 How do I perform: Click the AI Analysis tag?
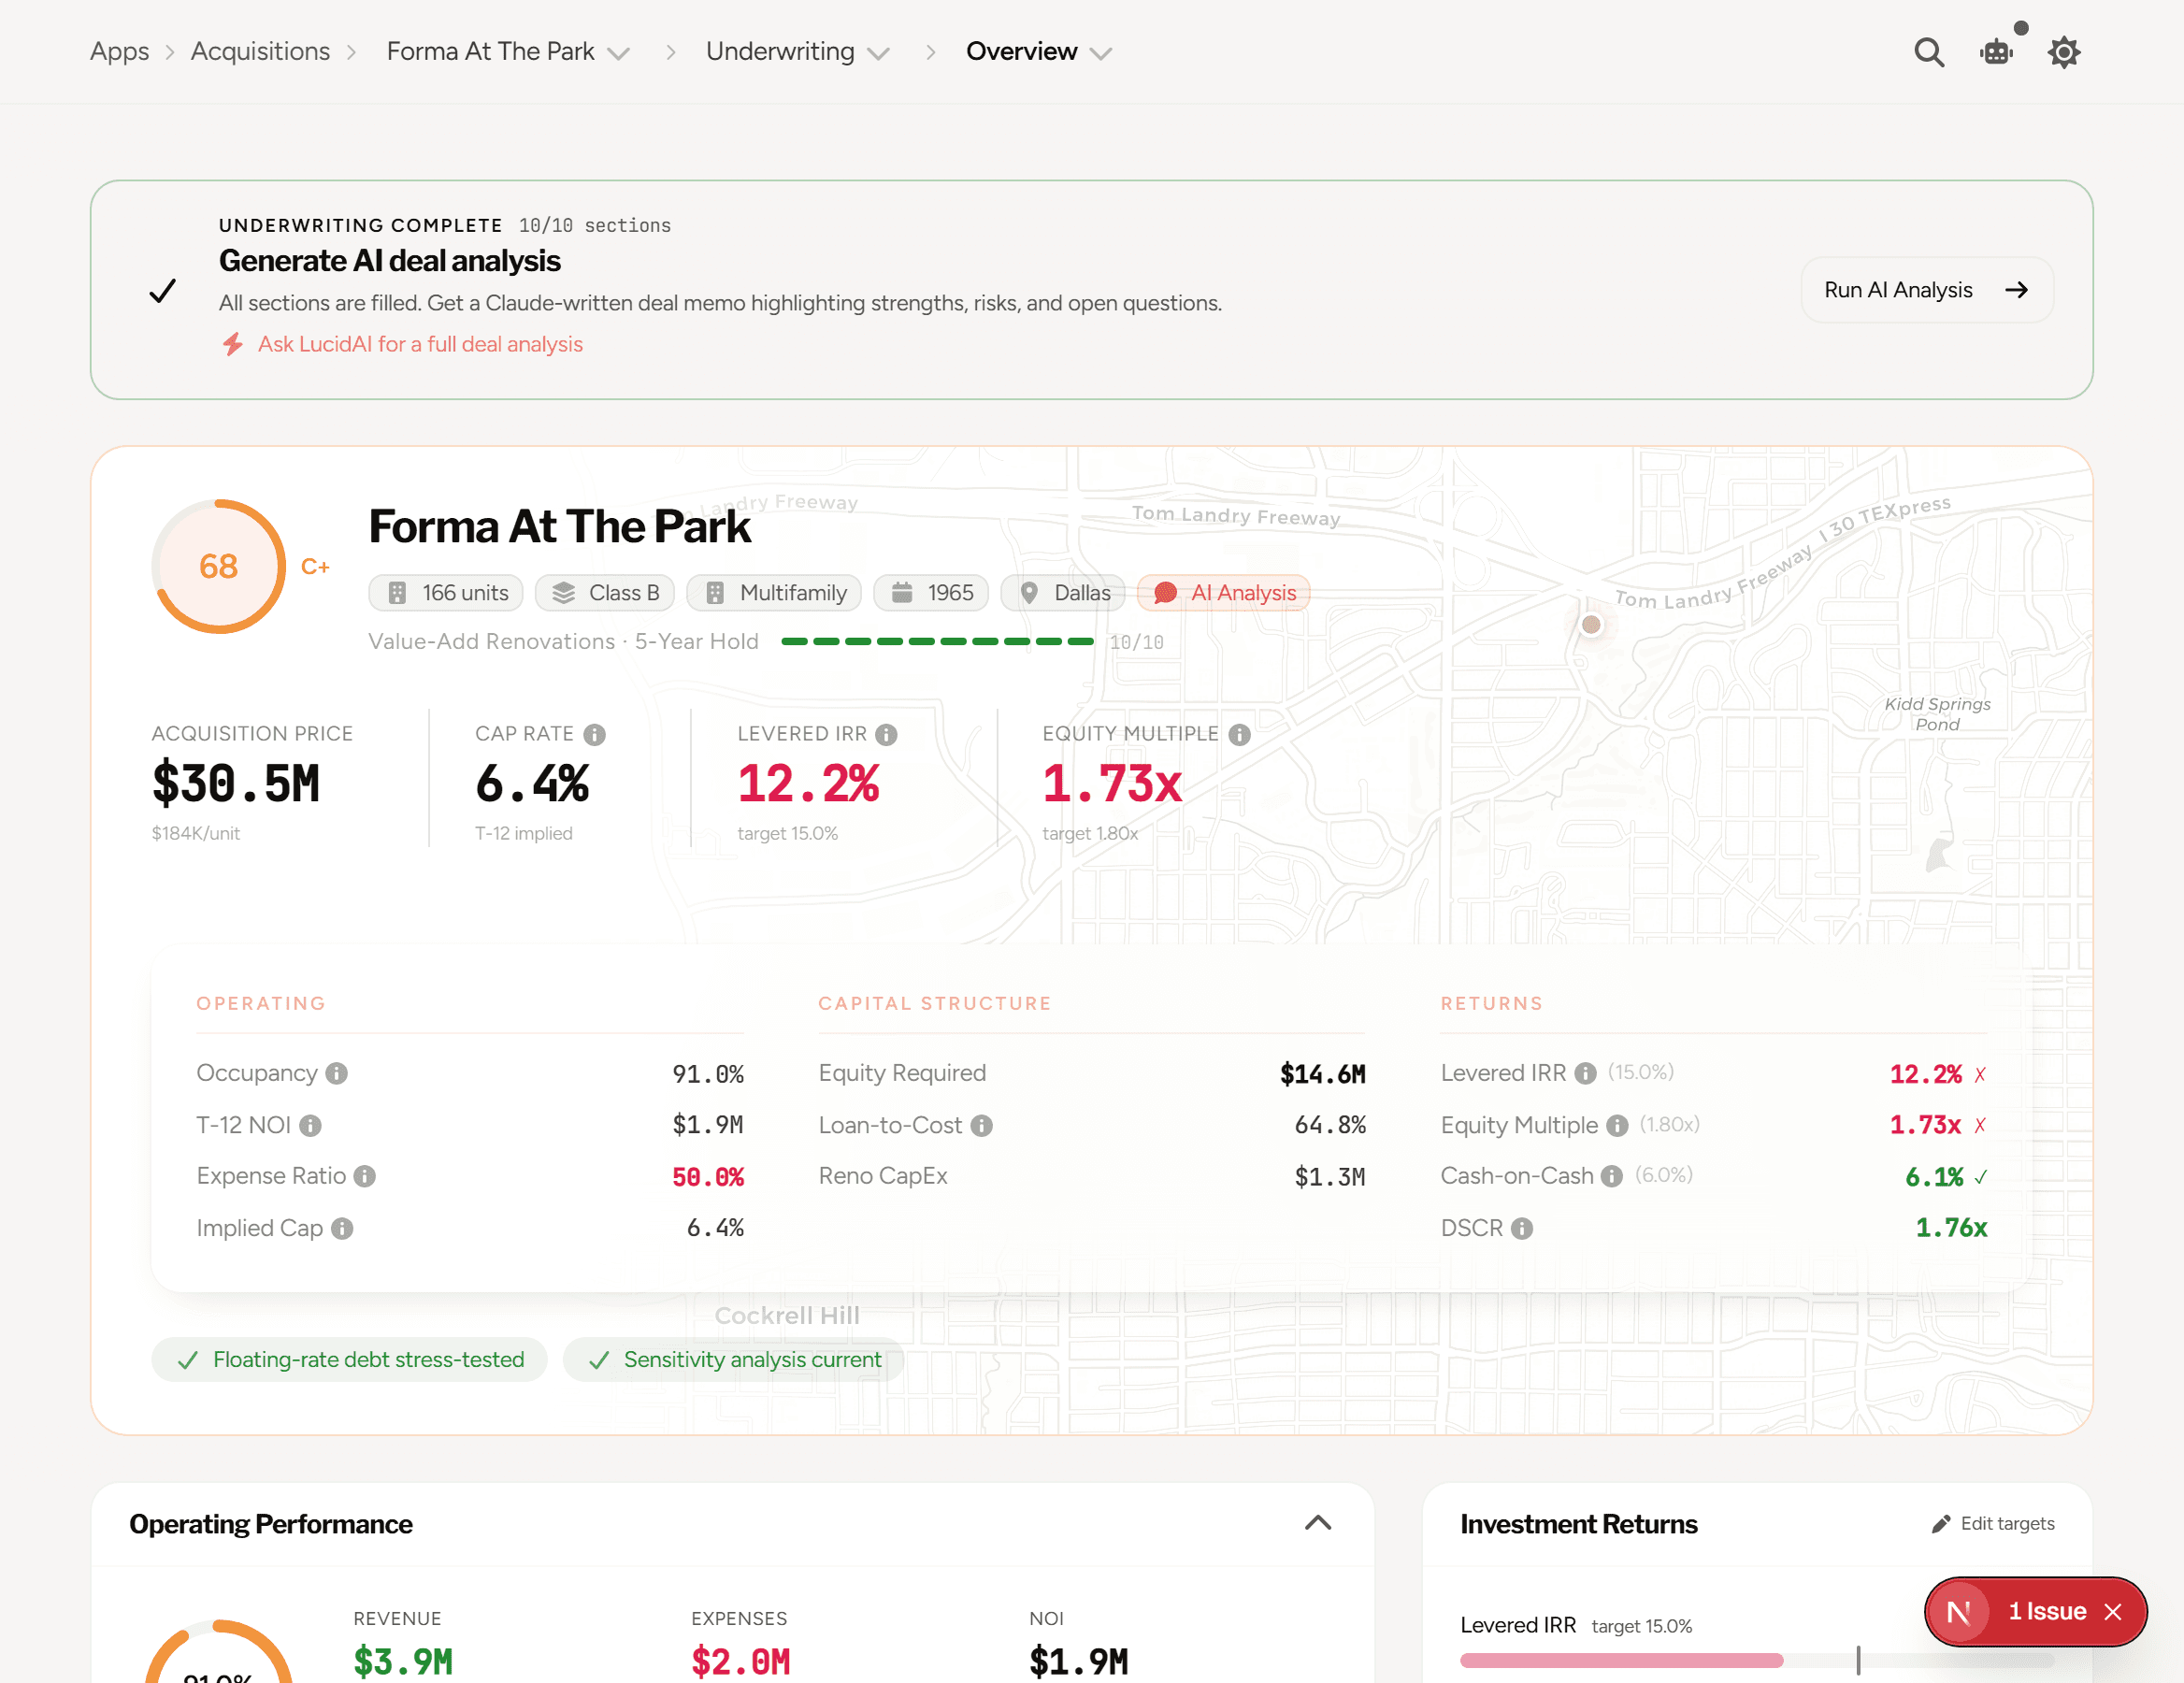point(1224,593)
